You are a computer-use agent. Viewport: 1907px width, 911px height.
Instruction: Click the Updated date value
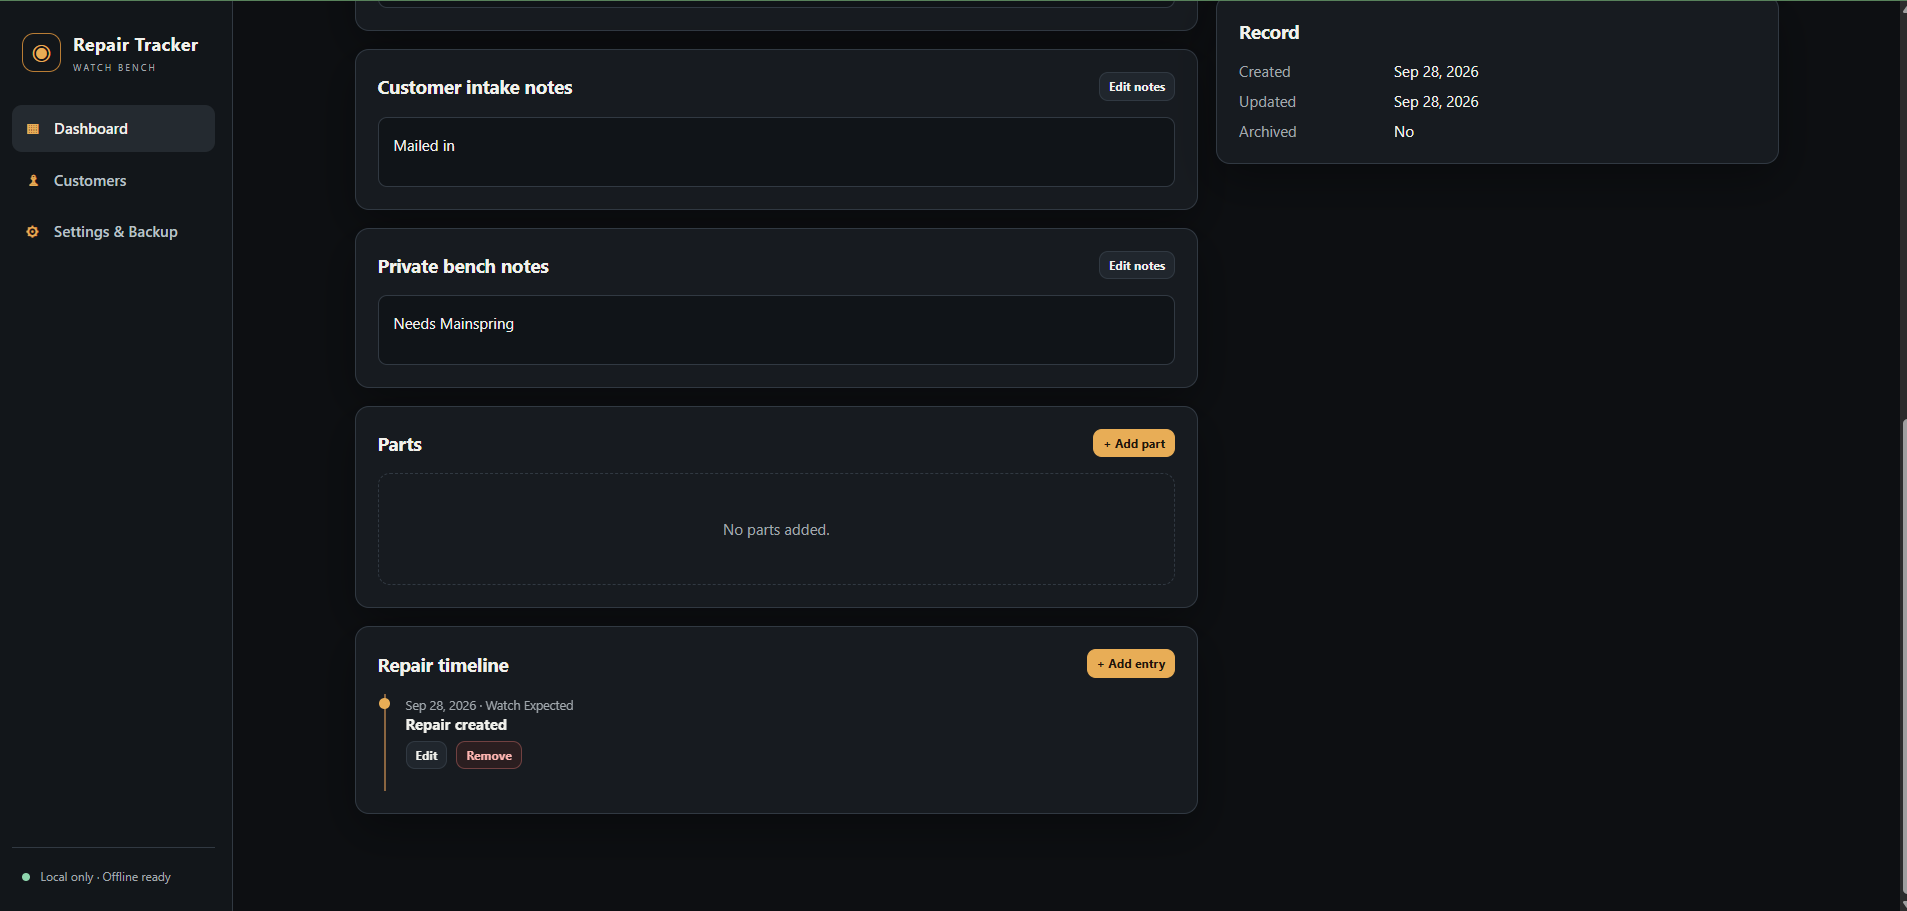1436,102
